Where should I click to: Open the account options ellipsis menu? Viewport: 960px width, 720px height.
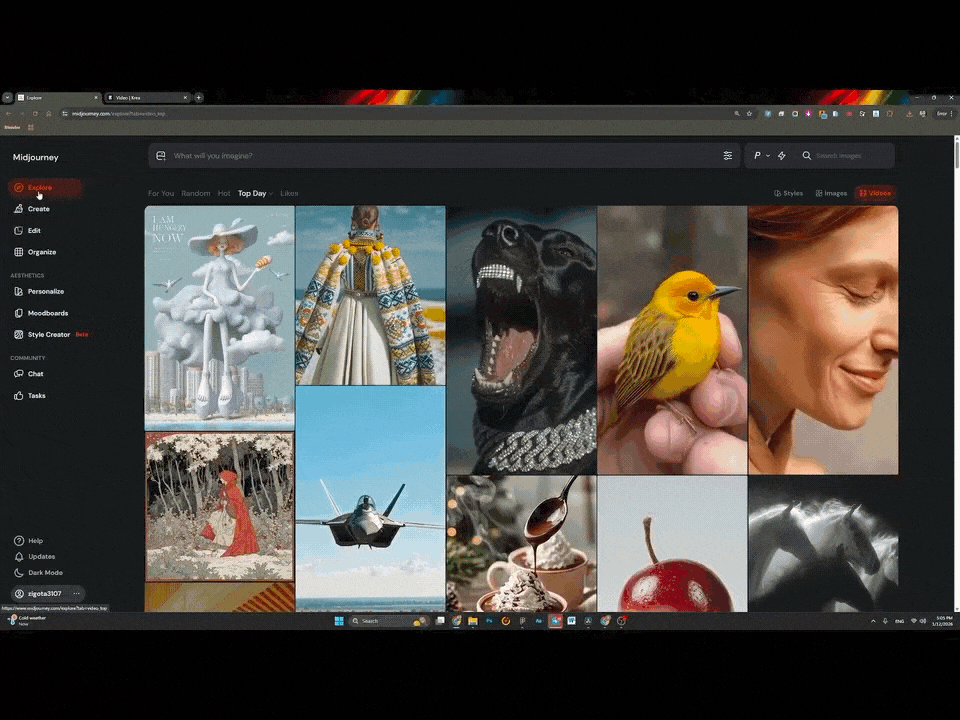tap(77, 593)
